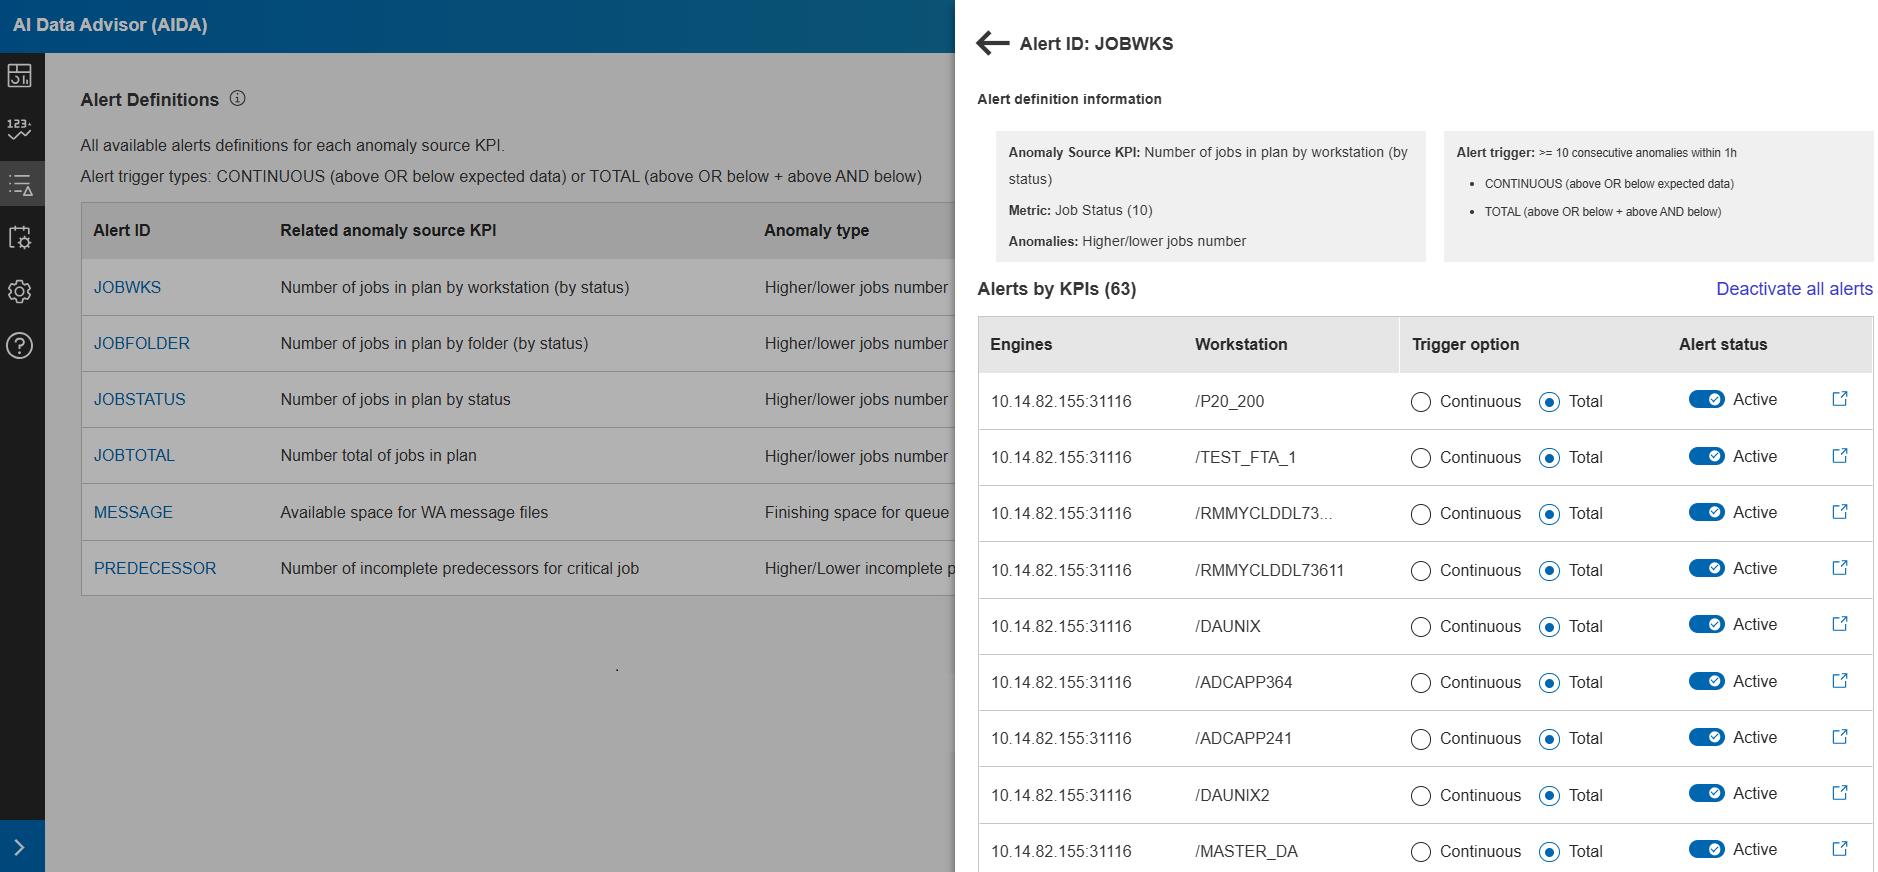1878x872 pixels.
Task: Open external link for /ADCAPP241 row
Action: [1839, 737]
